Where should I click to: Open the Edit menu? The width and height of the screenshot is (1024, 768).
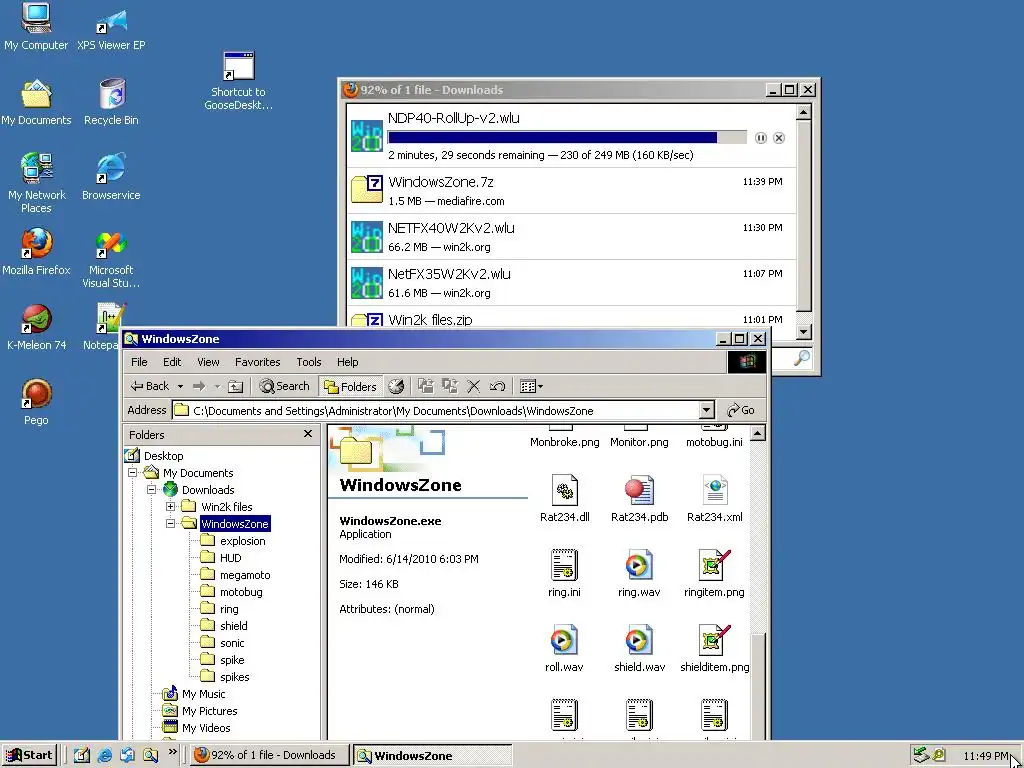[x=172, y=362]
